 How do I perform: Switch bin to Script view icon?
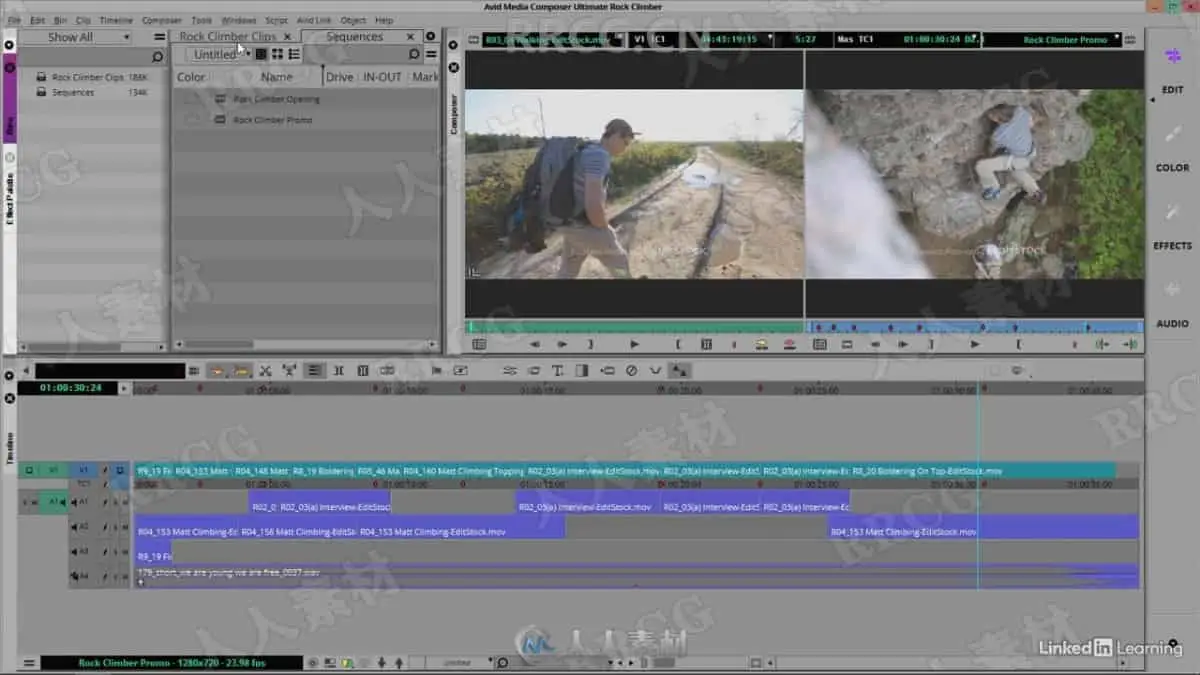(294, 54)
